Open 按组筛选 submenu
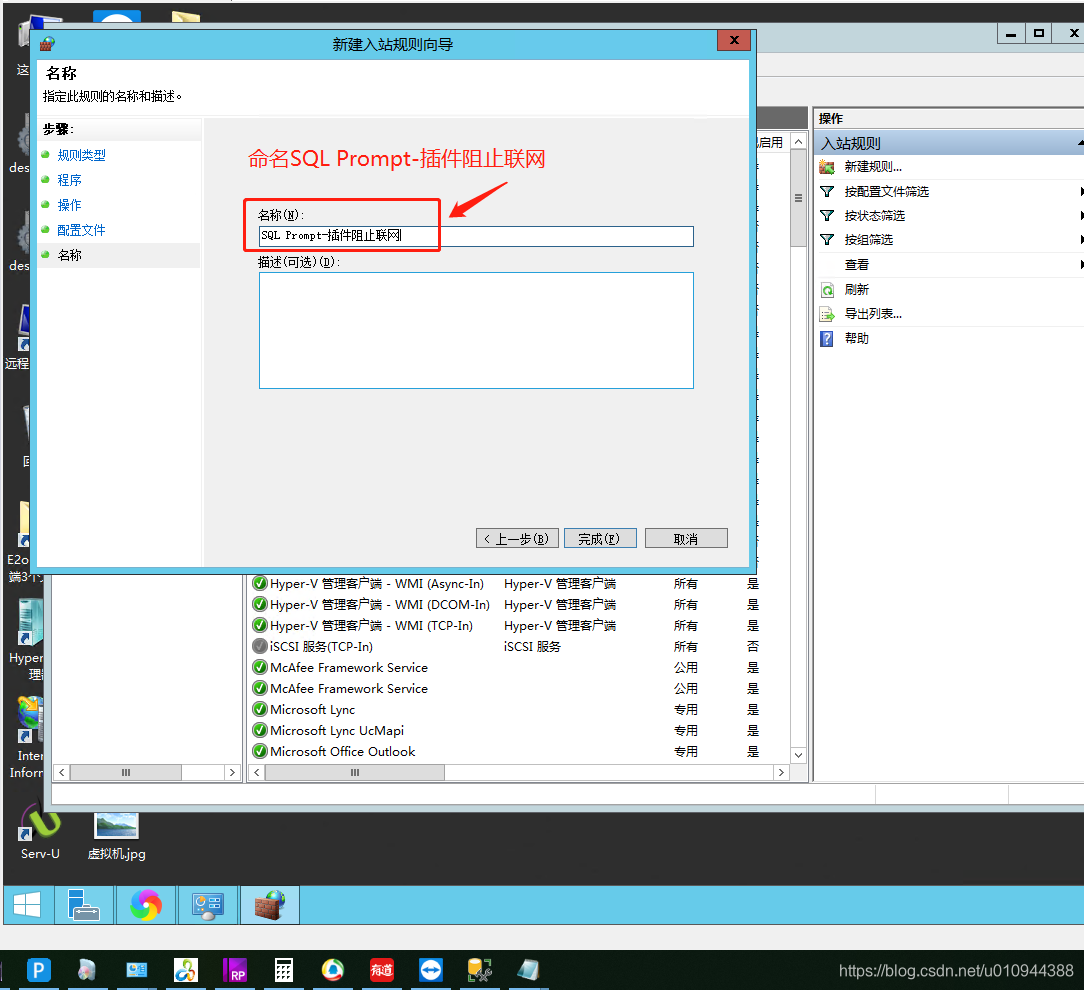This screenshot has width=1084, height=990. [x=868, y=240]
